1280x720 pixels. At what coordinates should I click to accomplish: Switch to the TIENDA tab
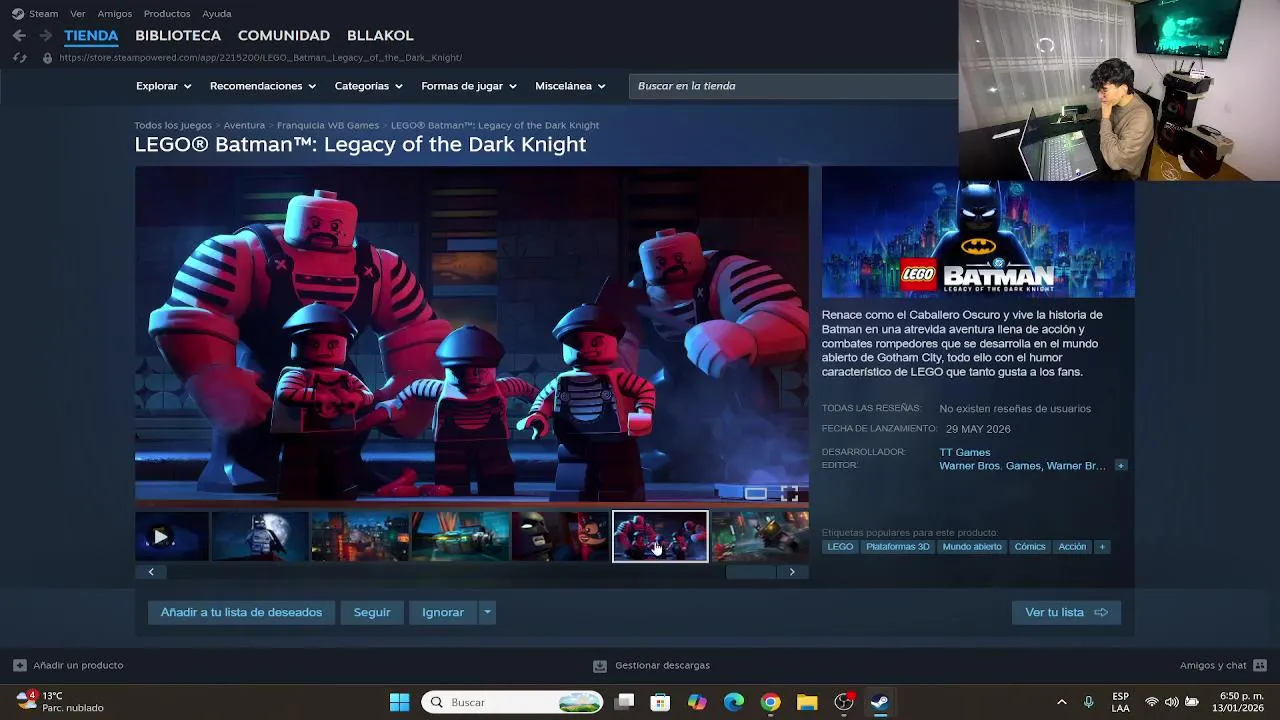pos(91,35)
